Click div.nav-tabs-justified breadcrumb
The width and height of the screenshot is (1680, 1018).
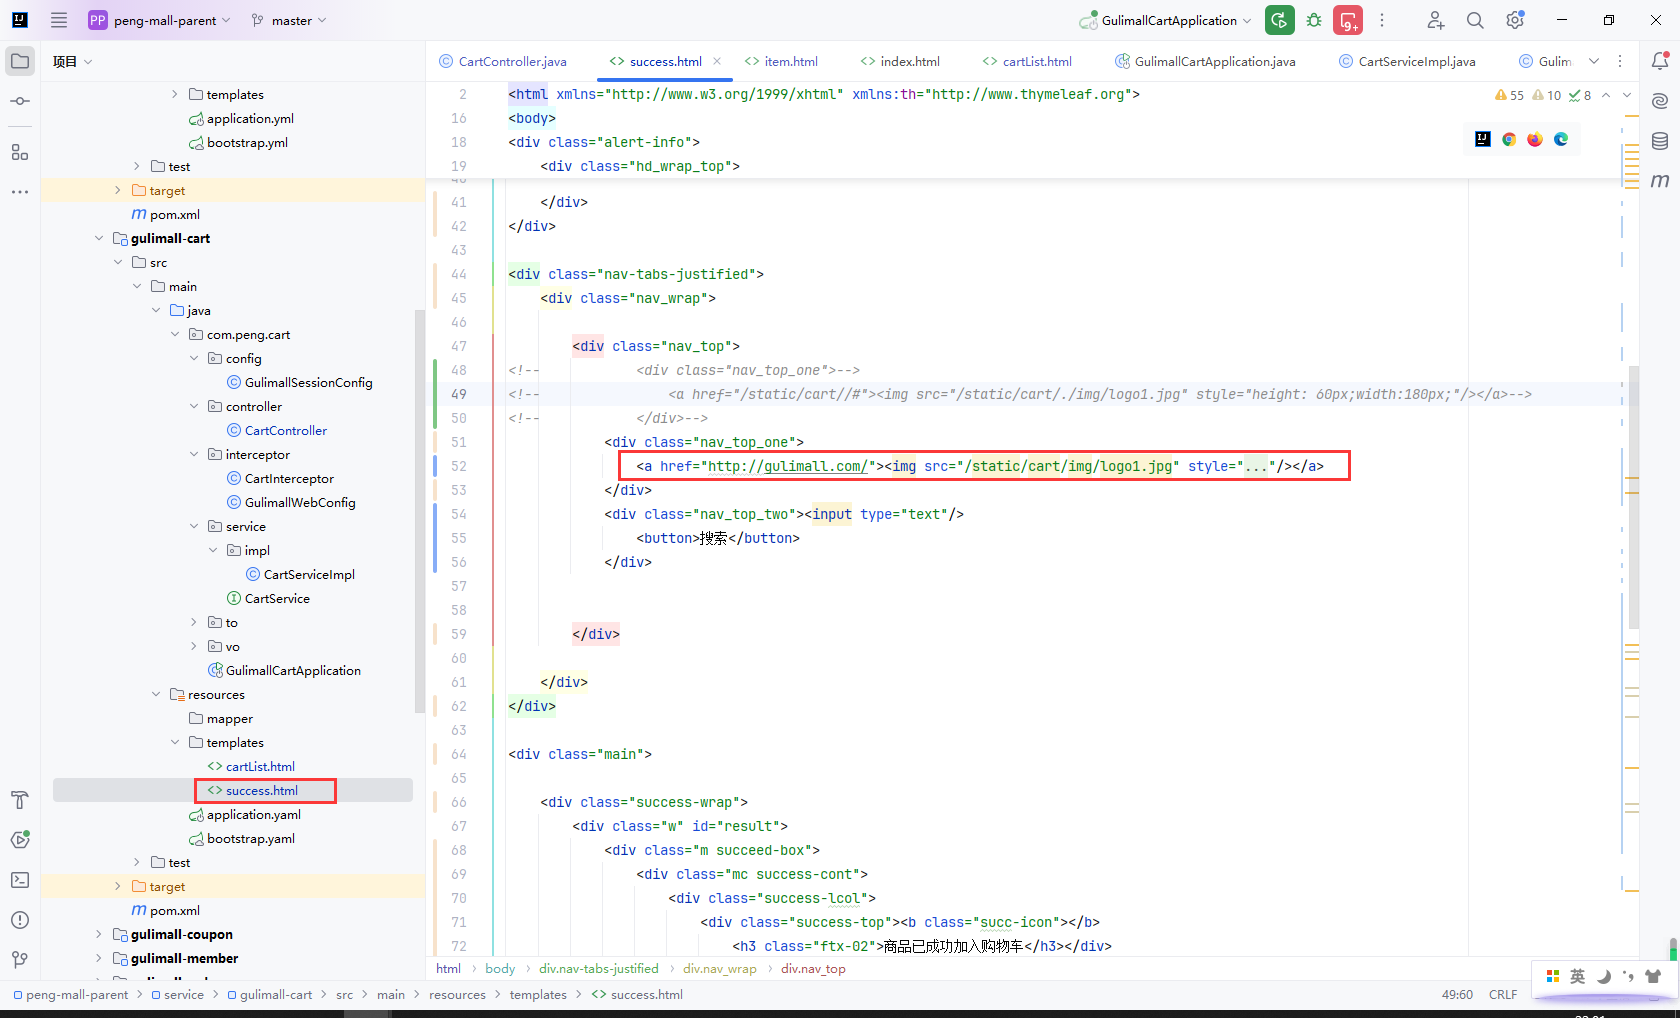(599, 968)
